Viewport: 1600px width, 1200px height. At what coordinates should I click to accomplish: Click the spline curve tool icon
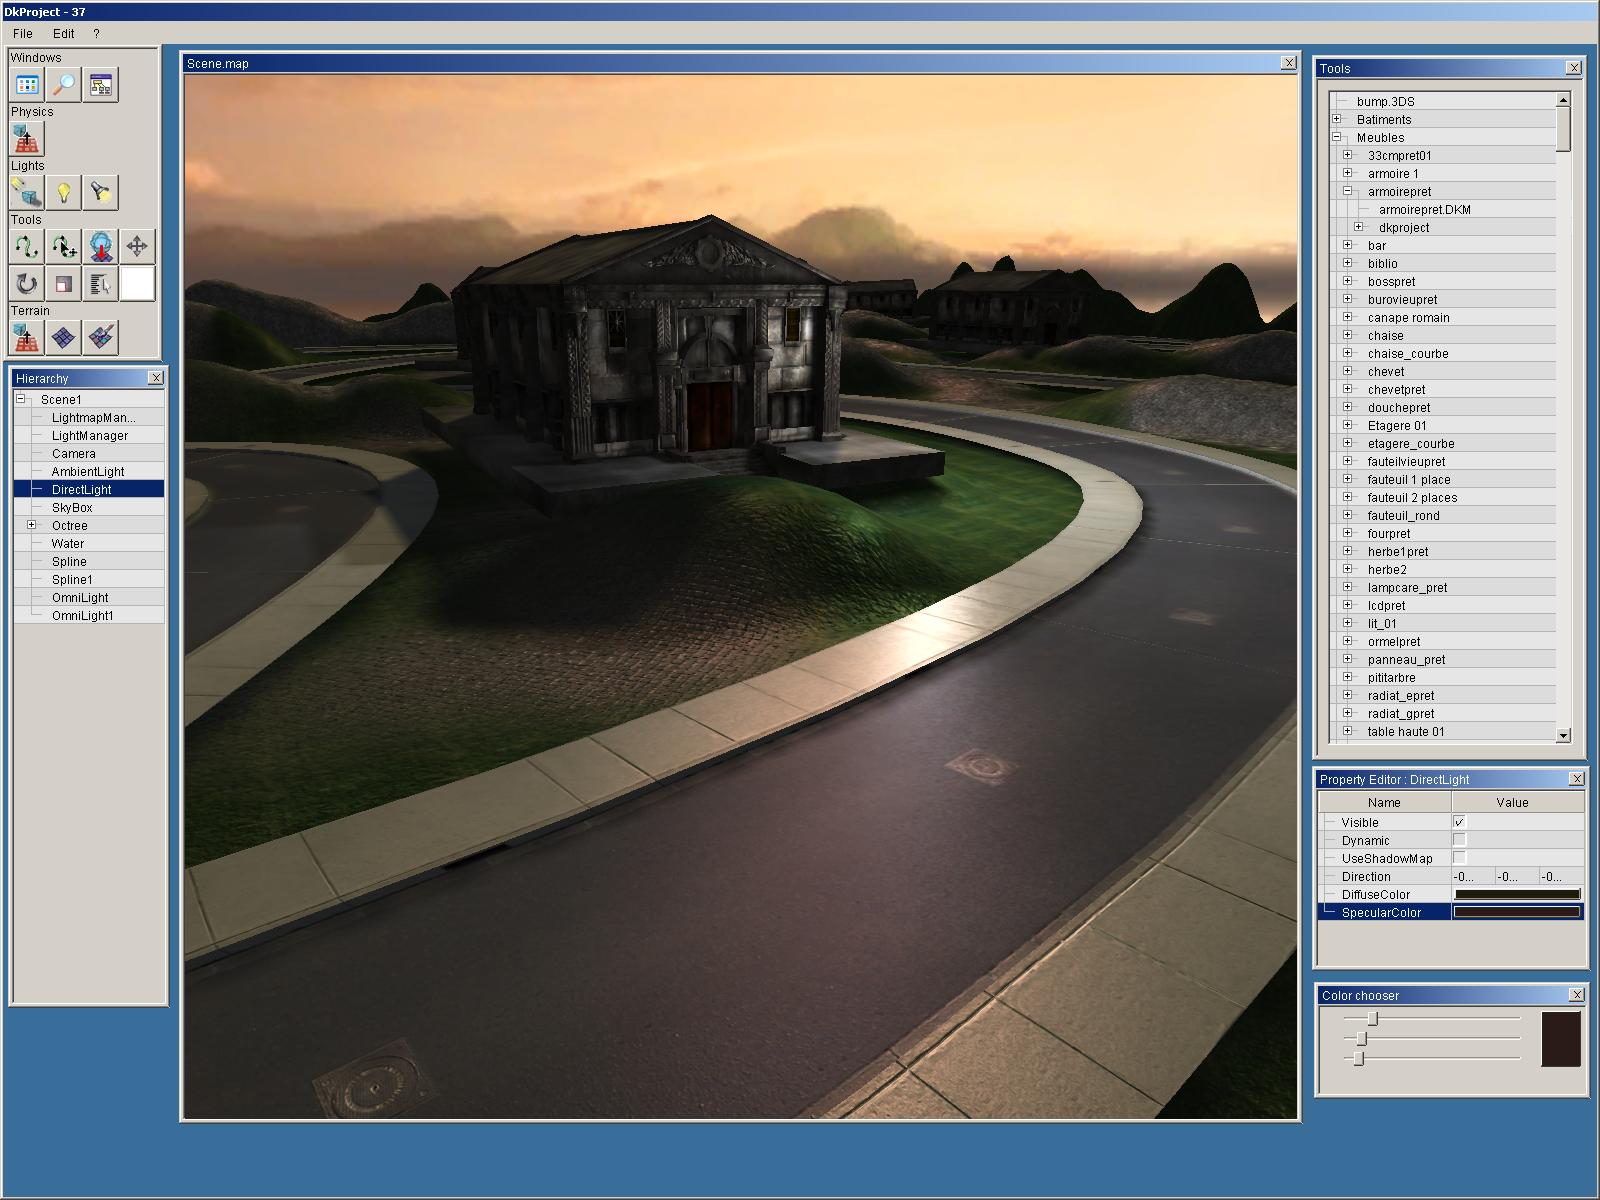tap(27, 246)
